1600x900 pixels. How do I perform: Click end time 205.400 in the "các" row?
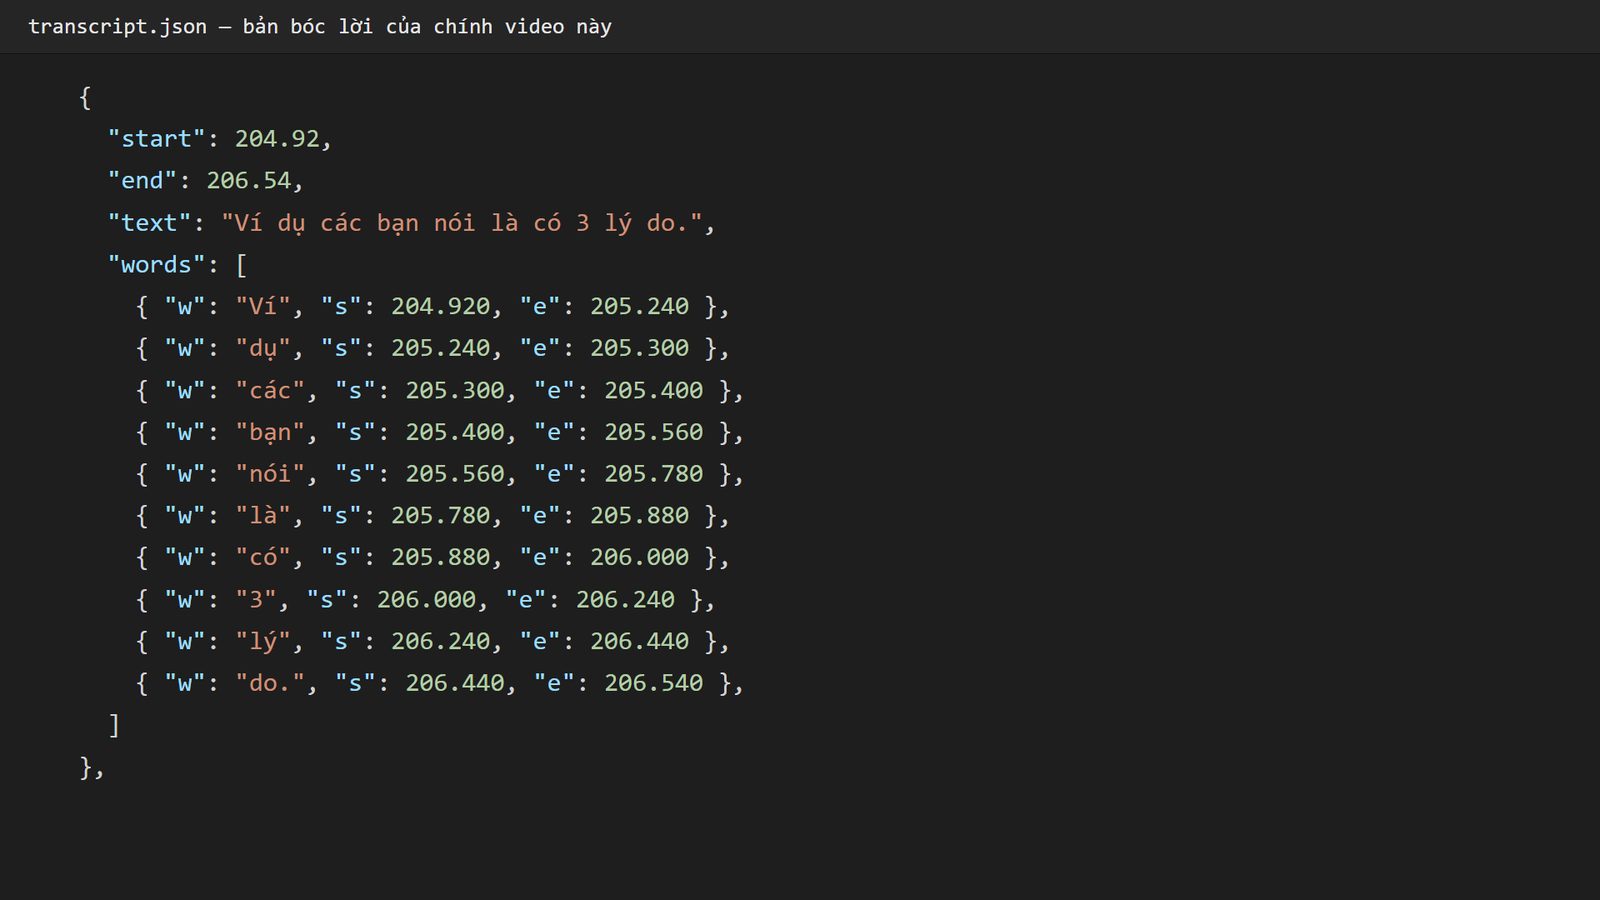tap(654, 390)
